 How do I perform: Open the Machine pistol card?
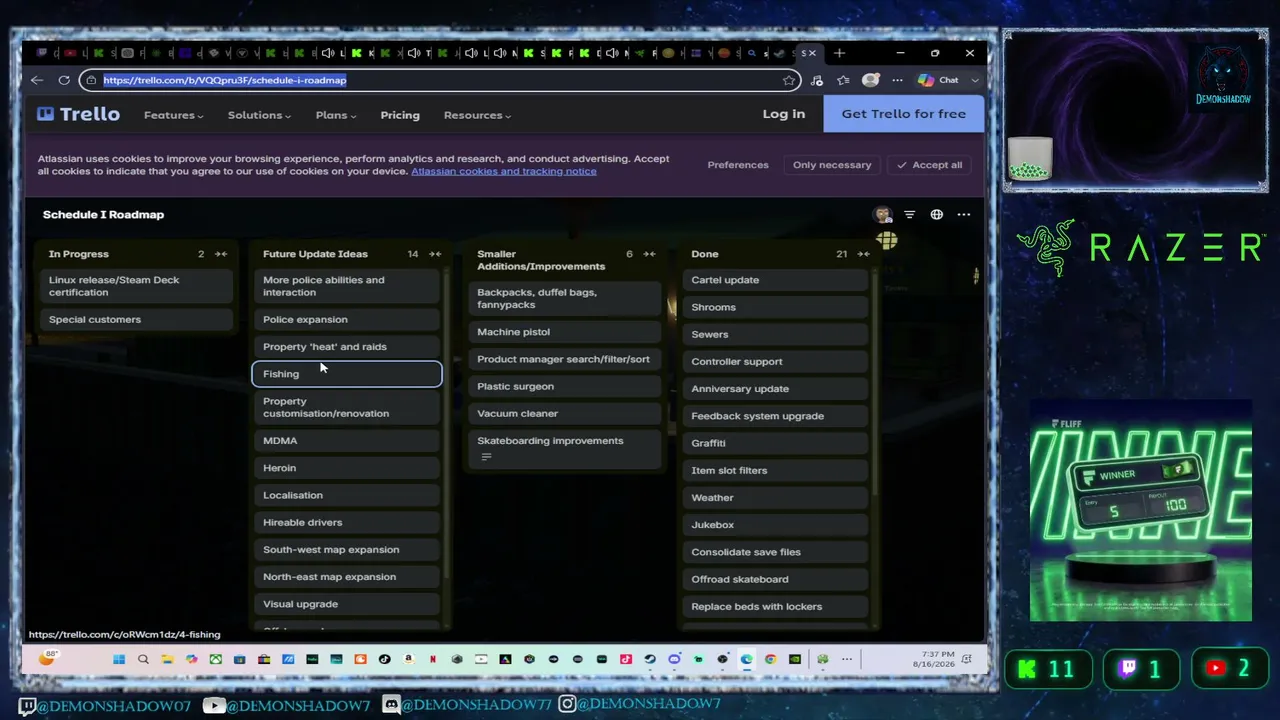[564, 332]
